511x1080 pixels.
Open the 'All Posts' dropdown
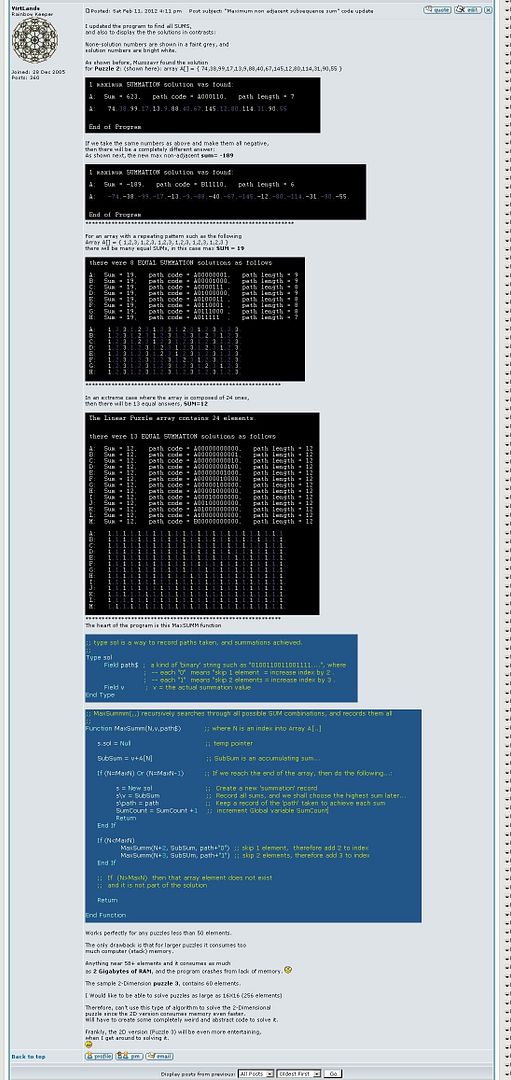click(x=256, y=1073)
